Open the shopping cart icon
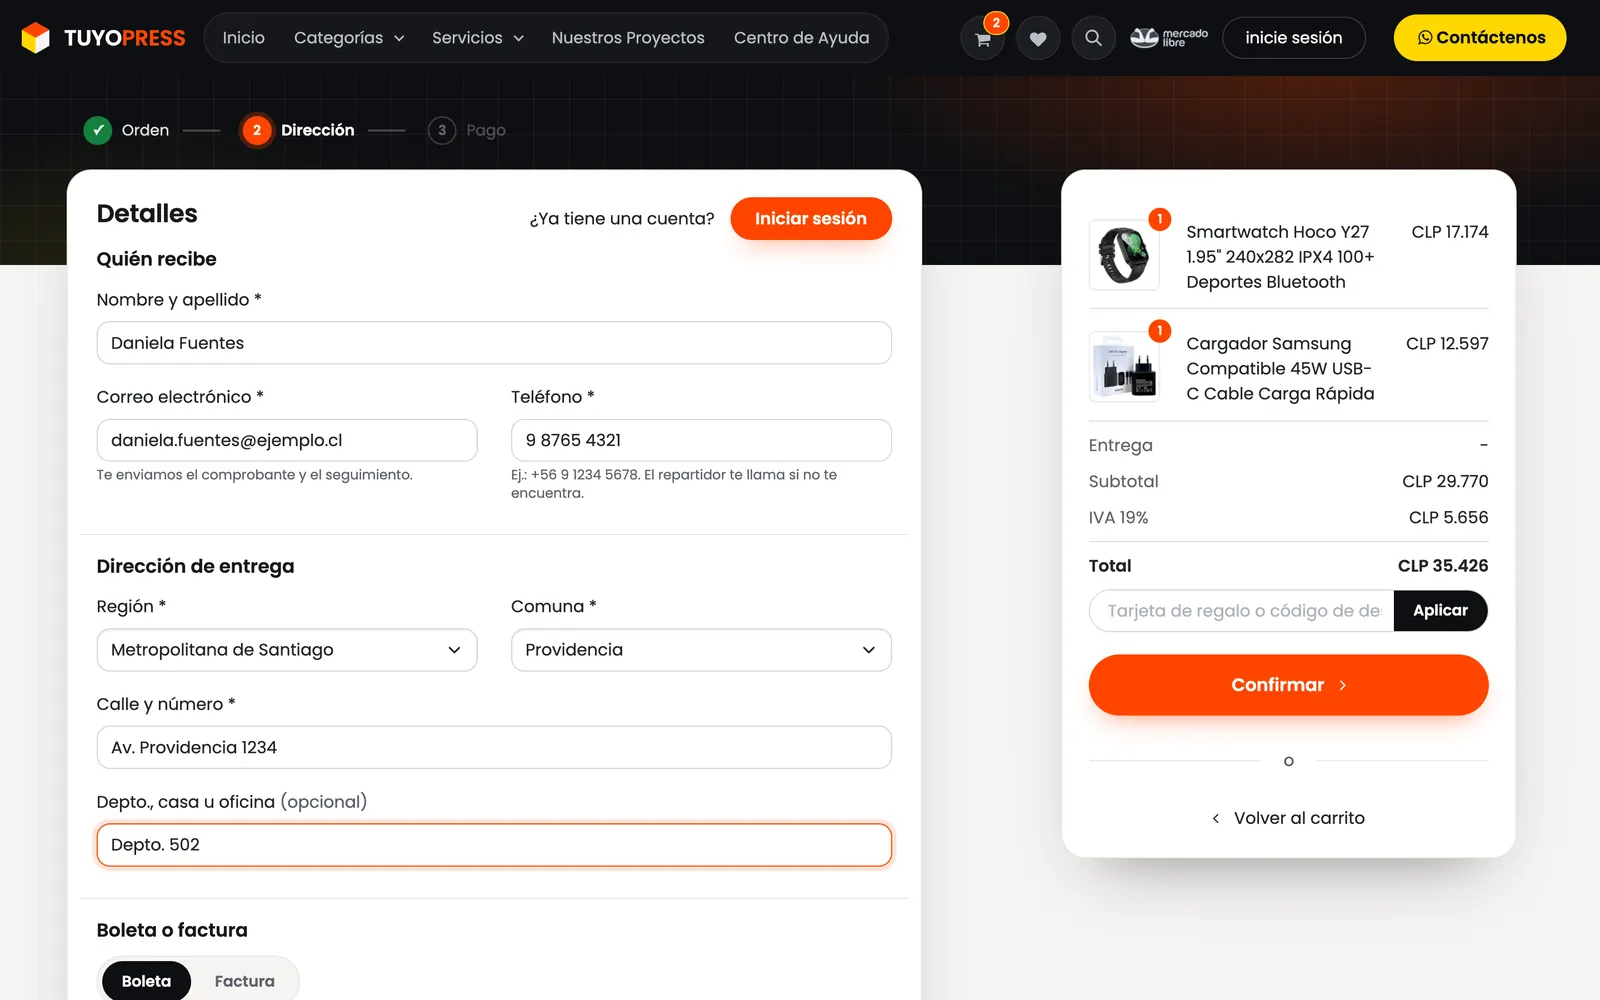Screen dimensions: 1600x1000 coord(983,38)
